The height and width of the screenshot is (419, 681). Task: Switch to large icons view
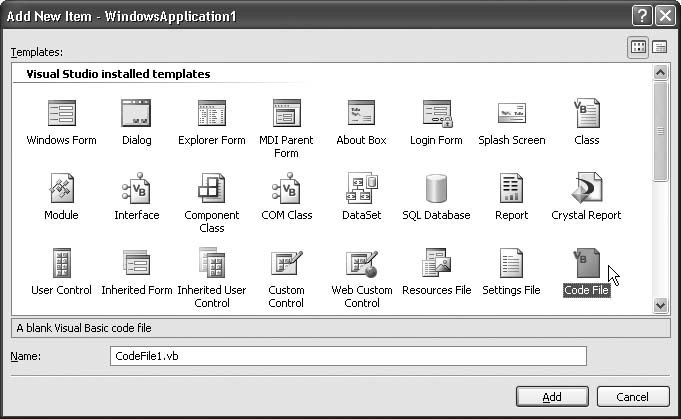[x=638, y=47]
